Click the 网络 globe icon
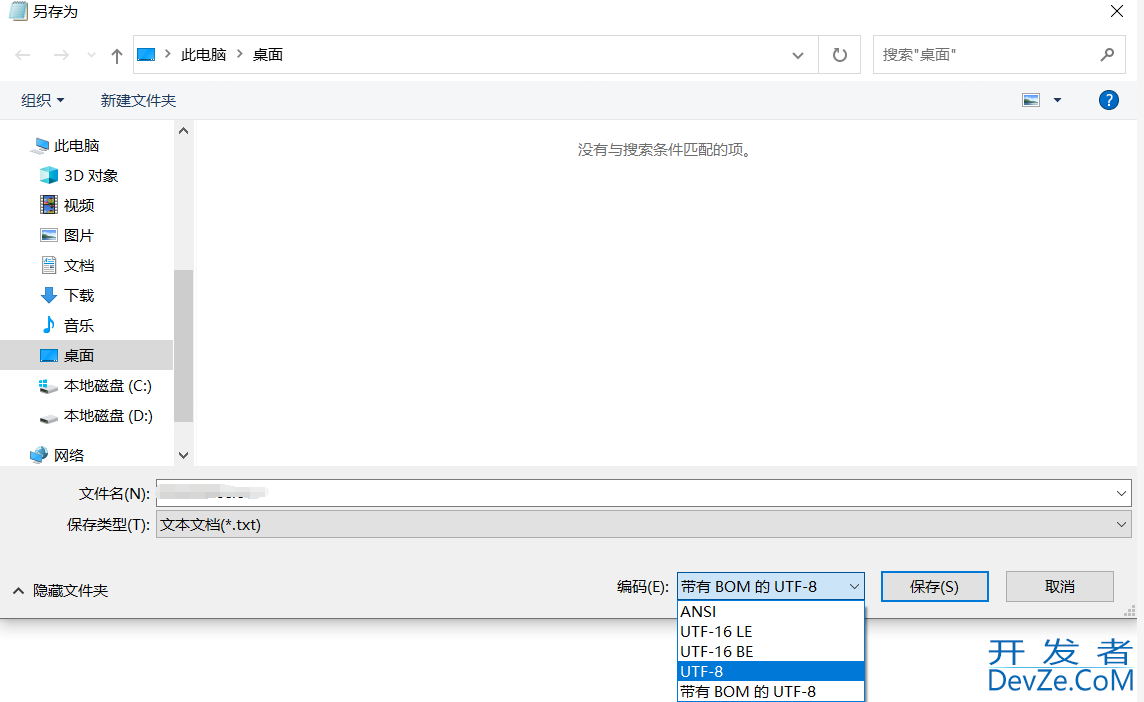The height and width of the screenshot is (702, 1144). click(39, 455)
